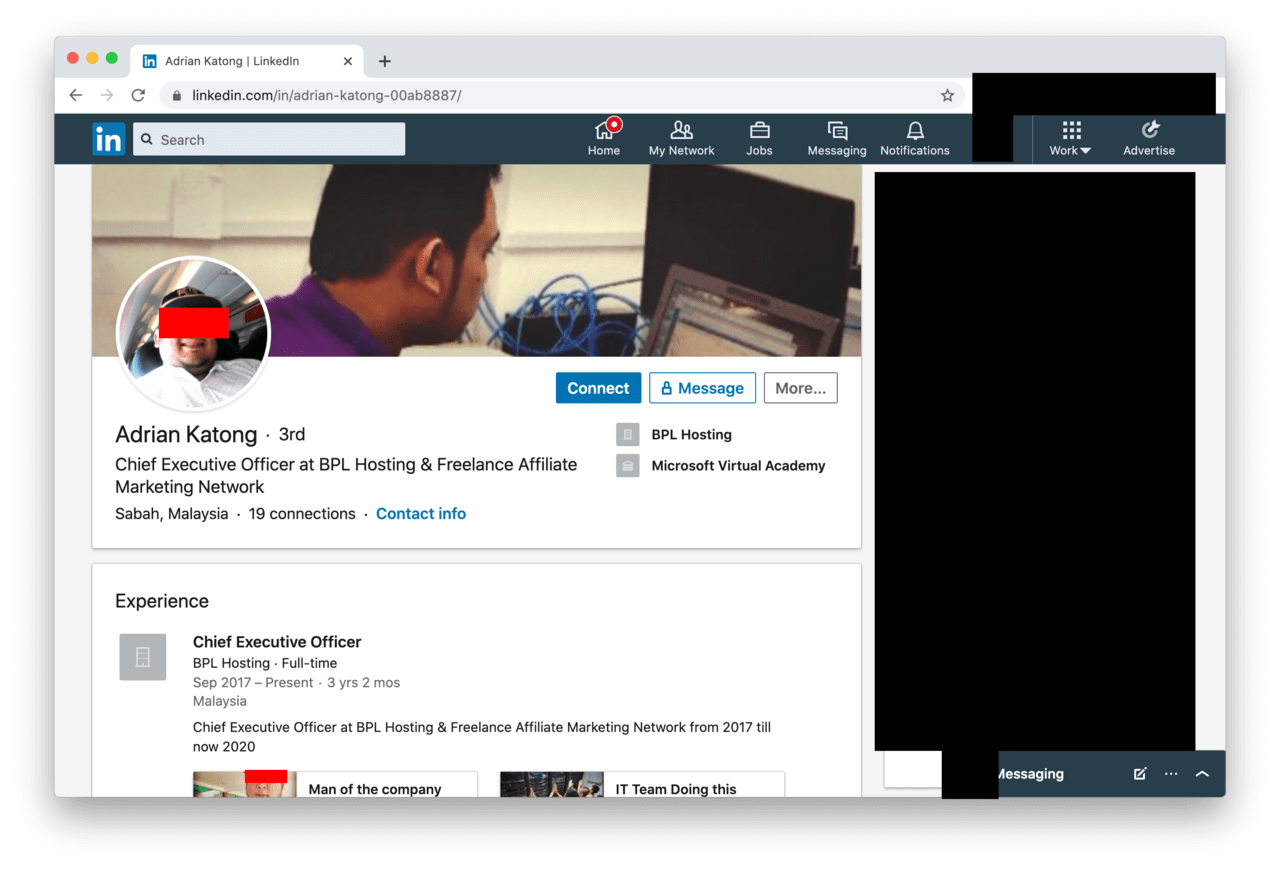
Task: Send a Message to Adrian Katong
Action: [702, 388]
